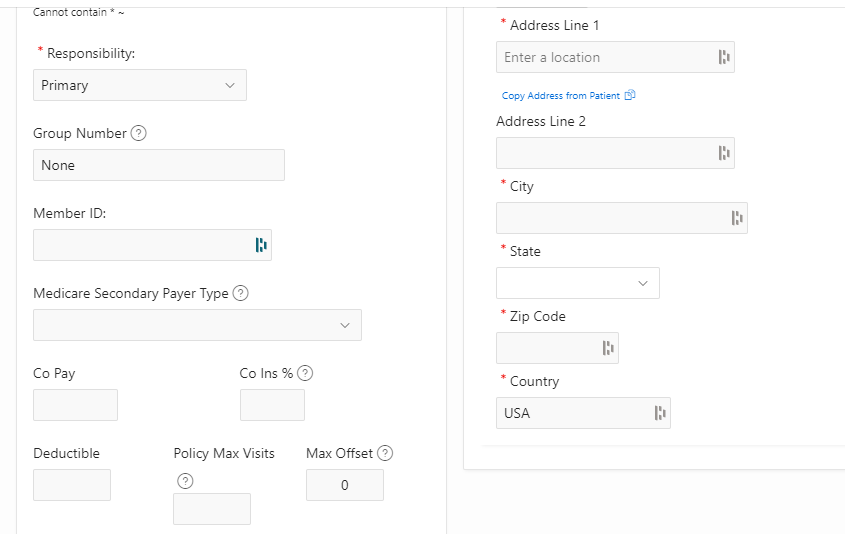Click the icon inside Address Line 1 field
This screenshot has width=845, height=534.
coord(724,57)
